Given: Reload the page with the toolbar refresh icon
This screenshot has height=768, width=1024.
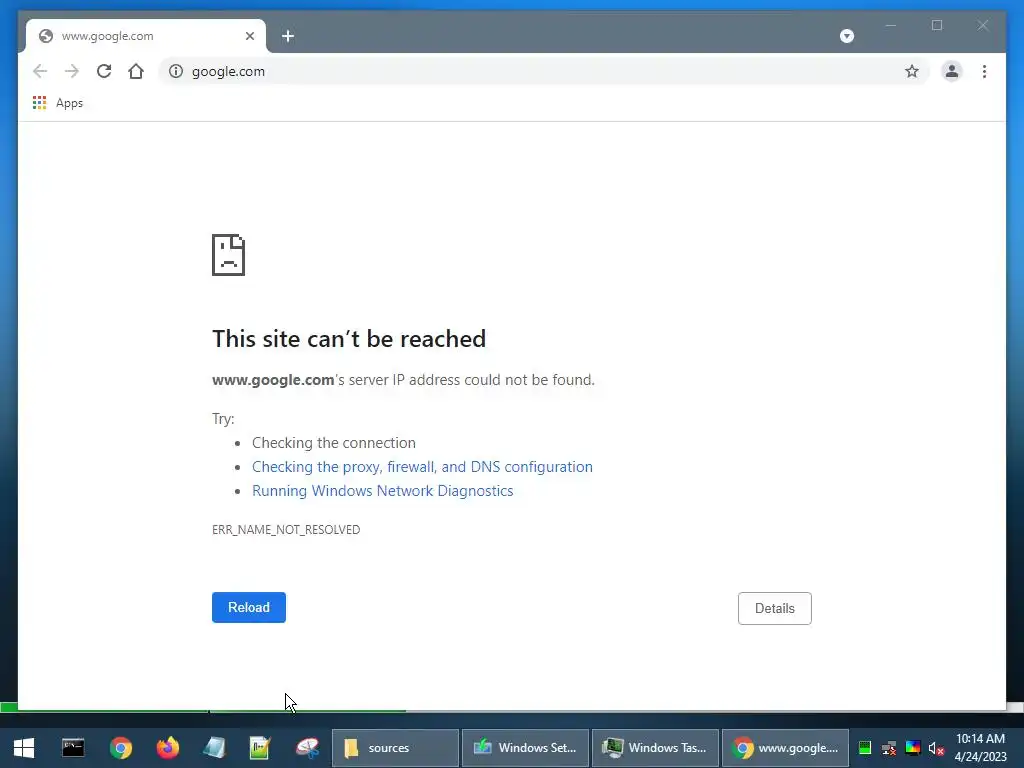Looking at the screenshot, I should click(x=104, y=71).
